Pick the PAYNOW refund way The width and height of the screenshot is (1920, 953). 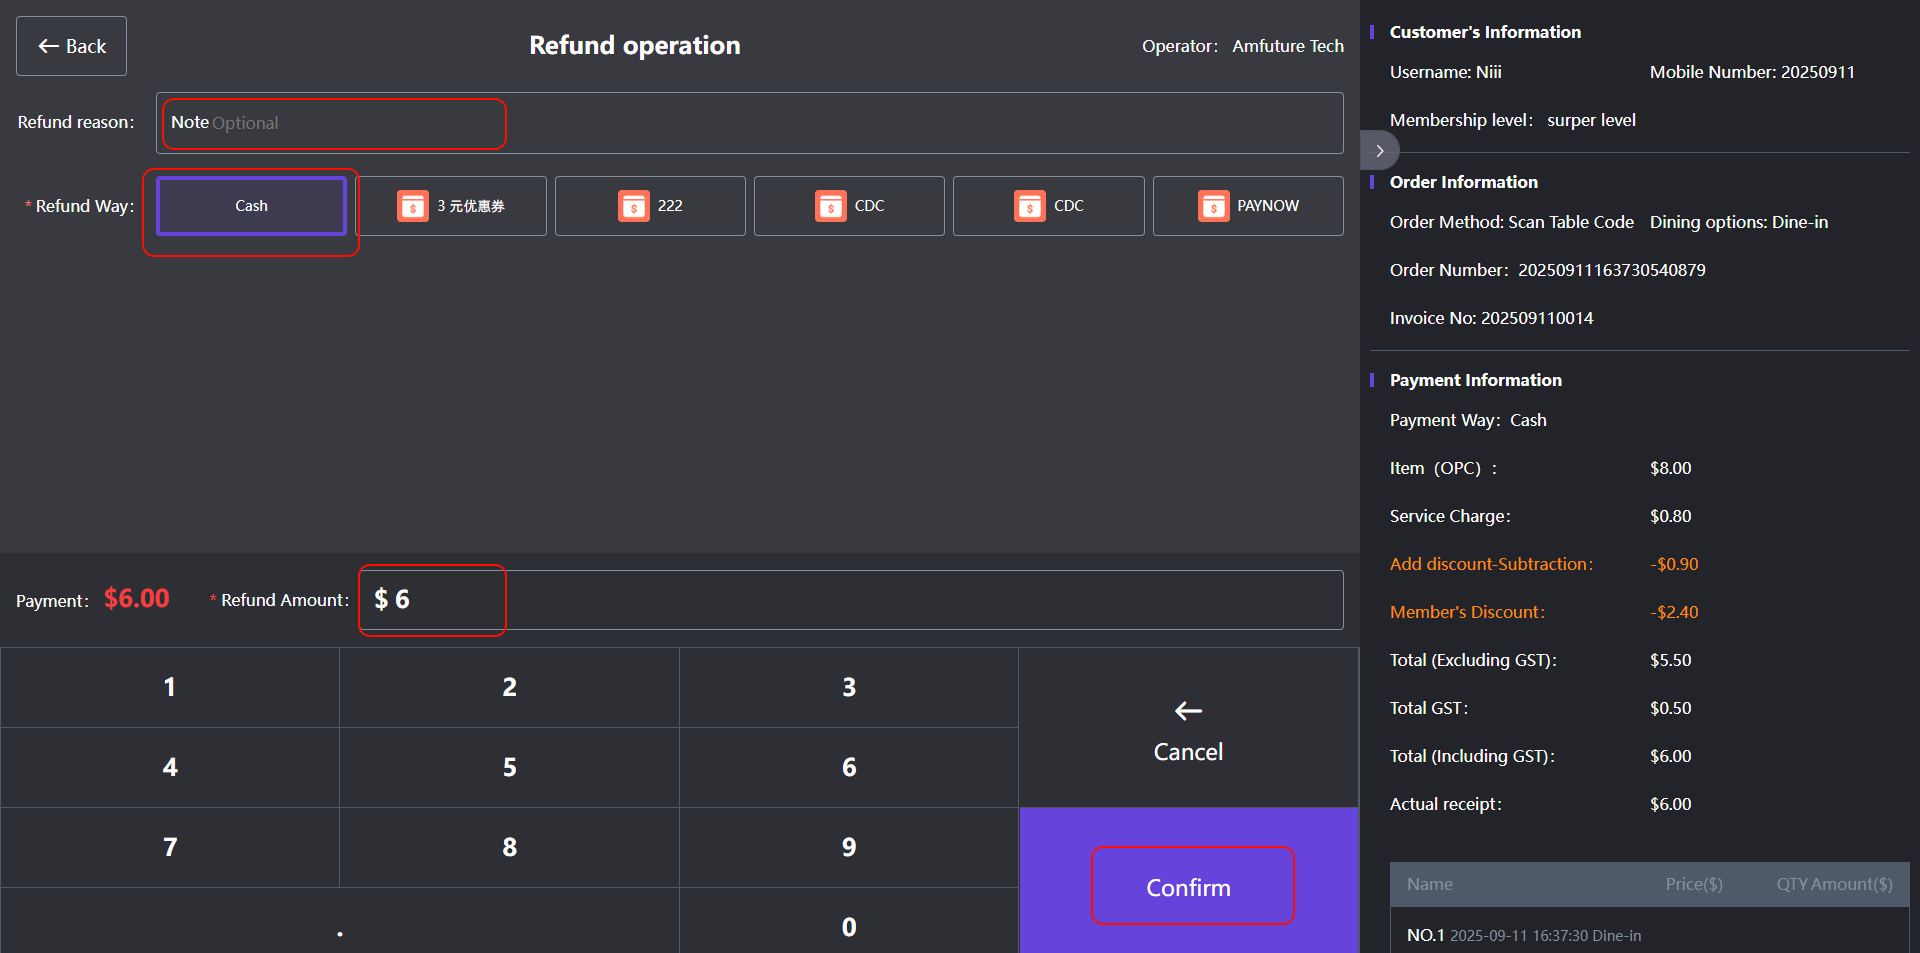1247,206
